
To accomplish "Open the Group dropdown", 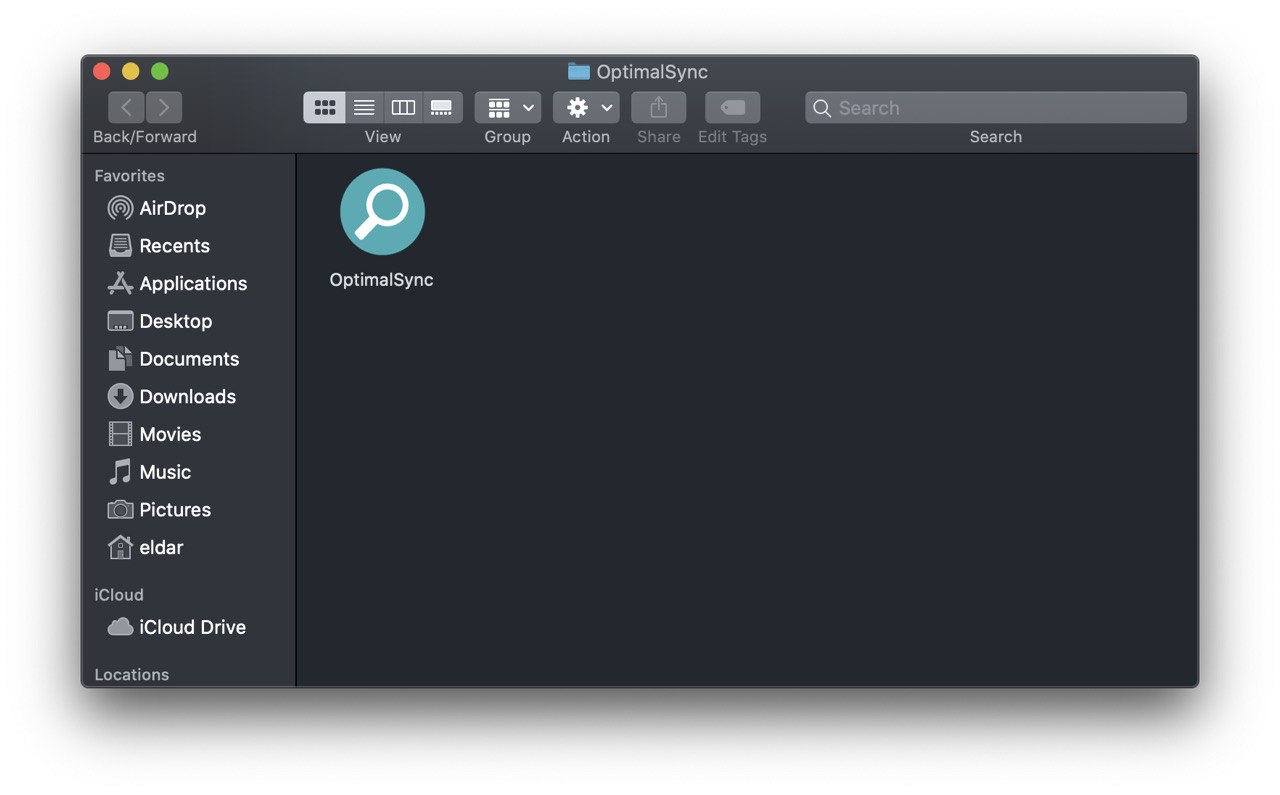I will tap(508, 107).
